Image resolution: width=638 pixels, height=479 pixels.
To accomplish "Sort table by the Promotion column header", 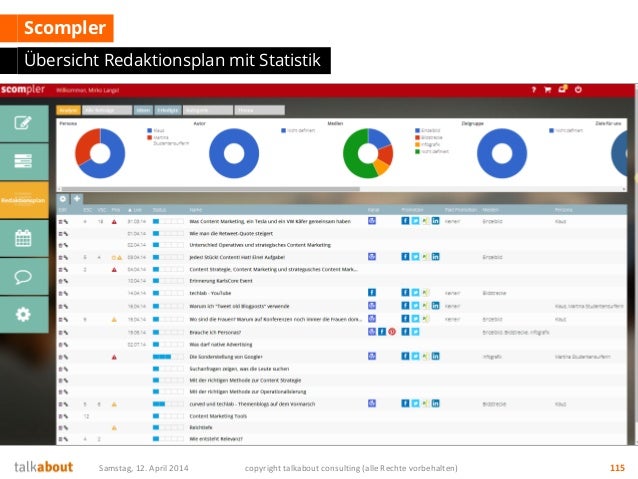I will (x=413, y=210).
